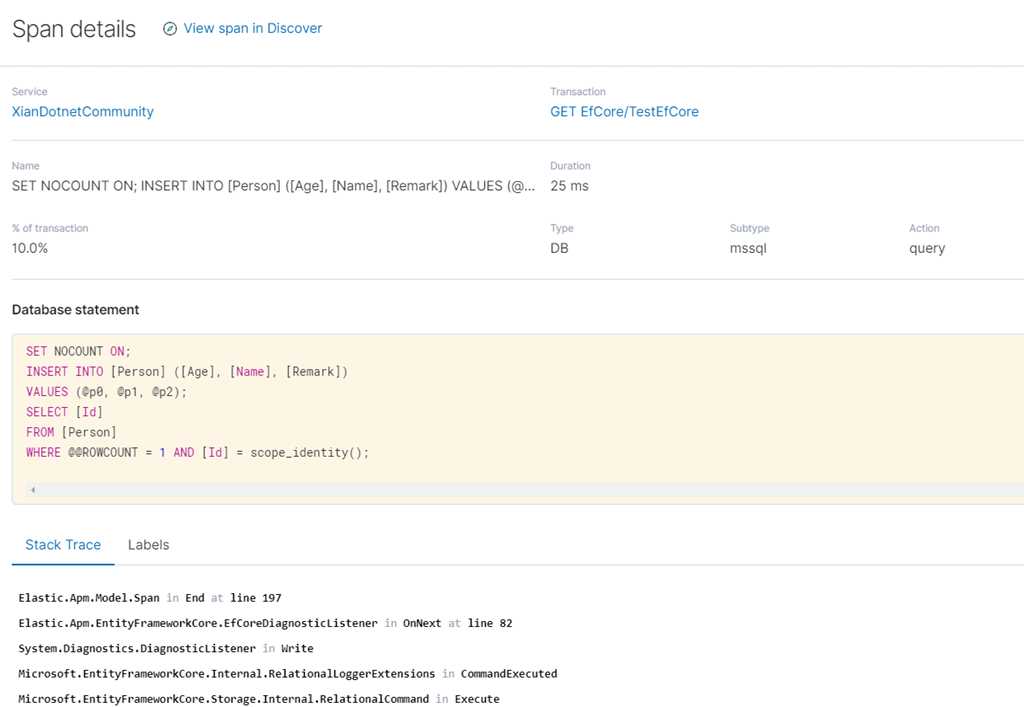1024x707 pixels.
Task: Click System.Diagnostics.DiagnosticListener Write frame
Action: tap(166, 649)
